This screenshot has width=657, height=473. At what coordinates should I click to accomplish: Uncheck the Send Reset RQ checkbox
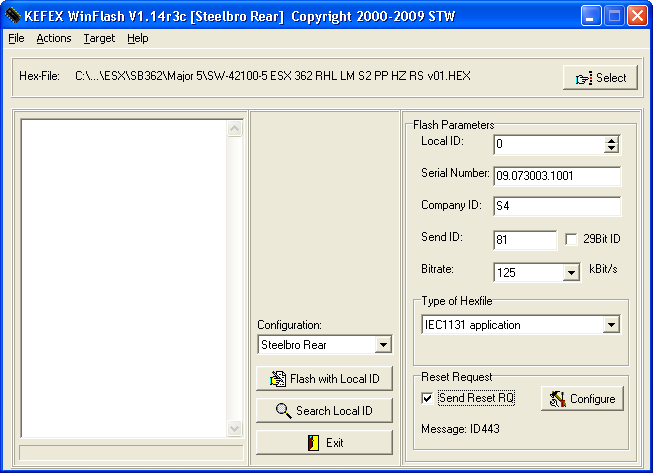(x=428, y=398)
